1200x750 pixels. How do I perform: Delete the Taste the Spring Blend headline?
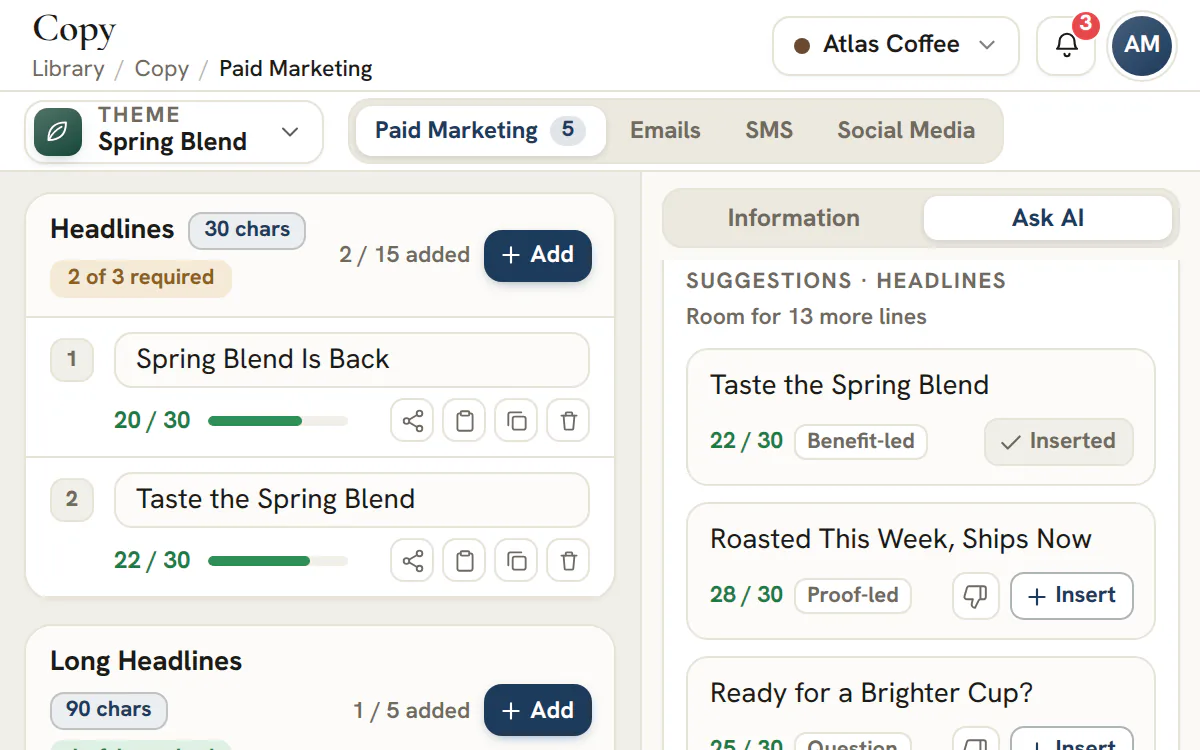pyautogui.click(x=569, y=561)
